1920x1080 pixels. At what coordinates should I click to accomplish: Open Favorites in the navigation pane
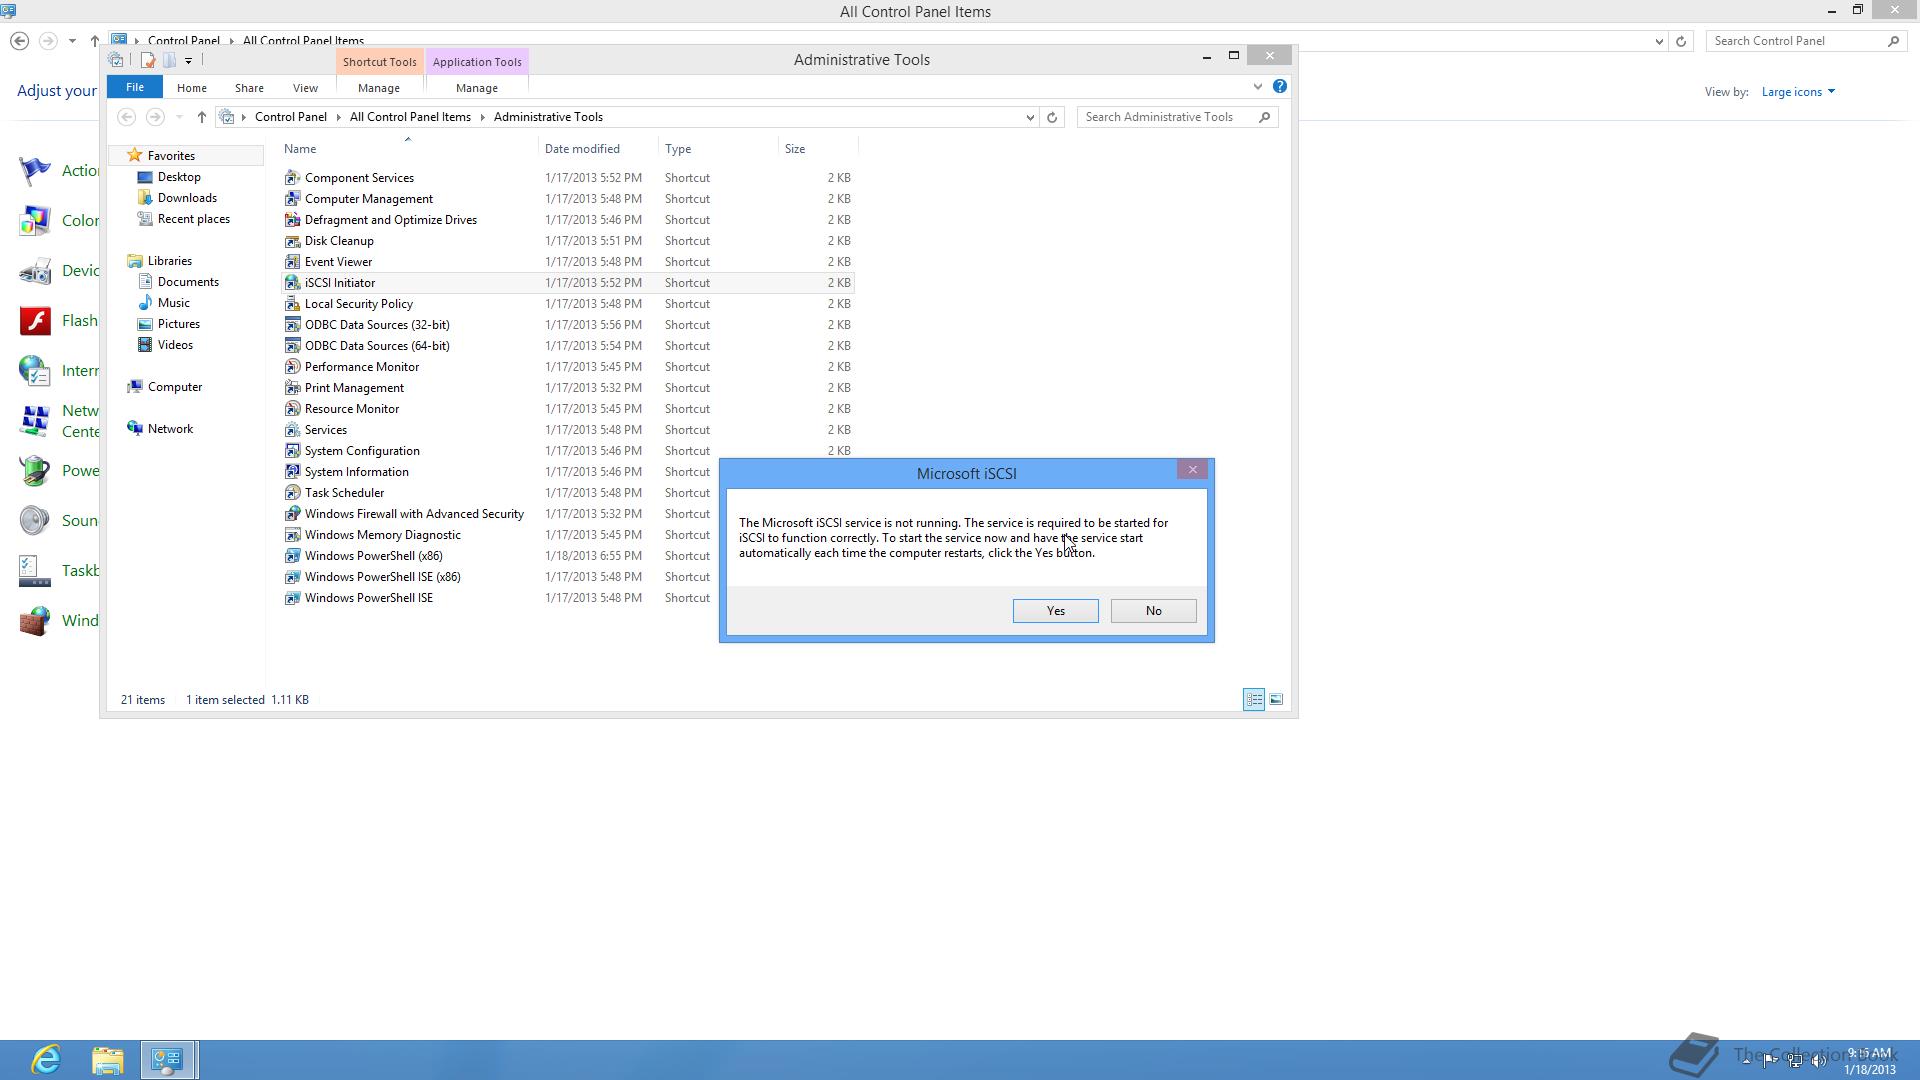click(x=171, y=156)
